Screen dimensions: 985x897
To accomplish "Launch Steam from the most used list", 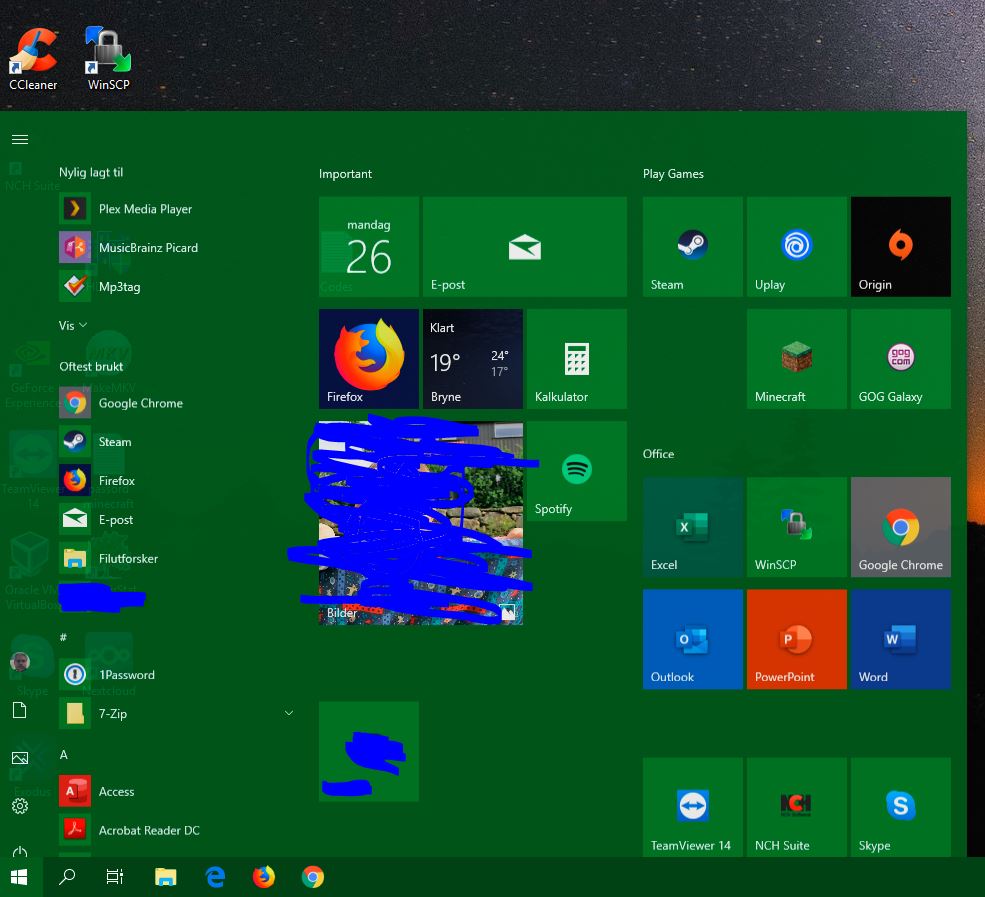I will pyautogui.click(x=176, y=442).
